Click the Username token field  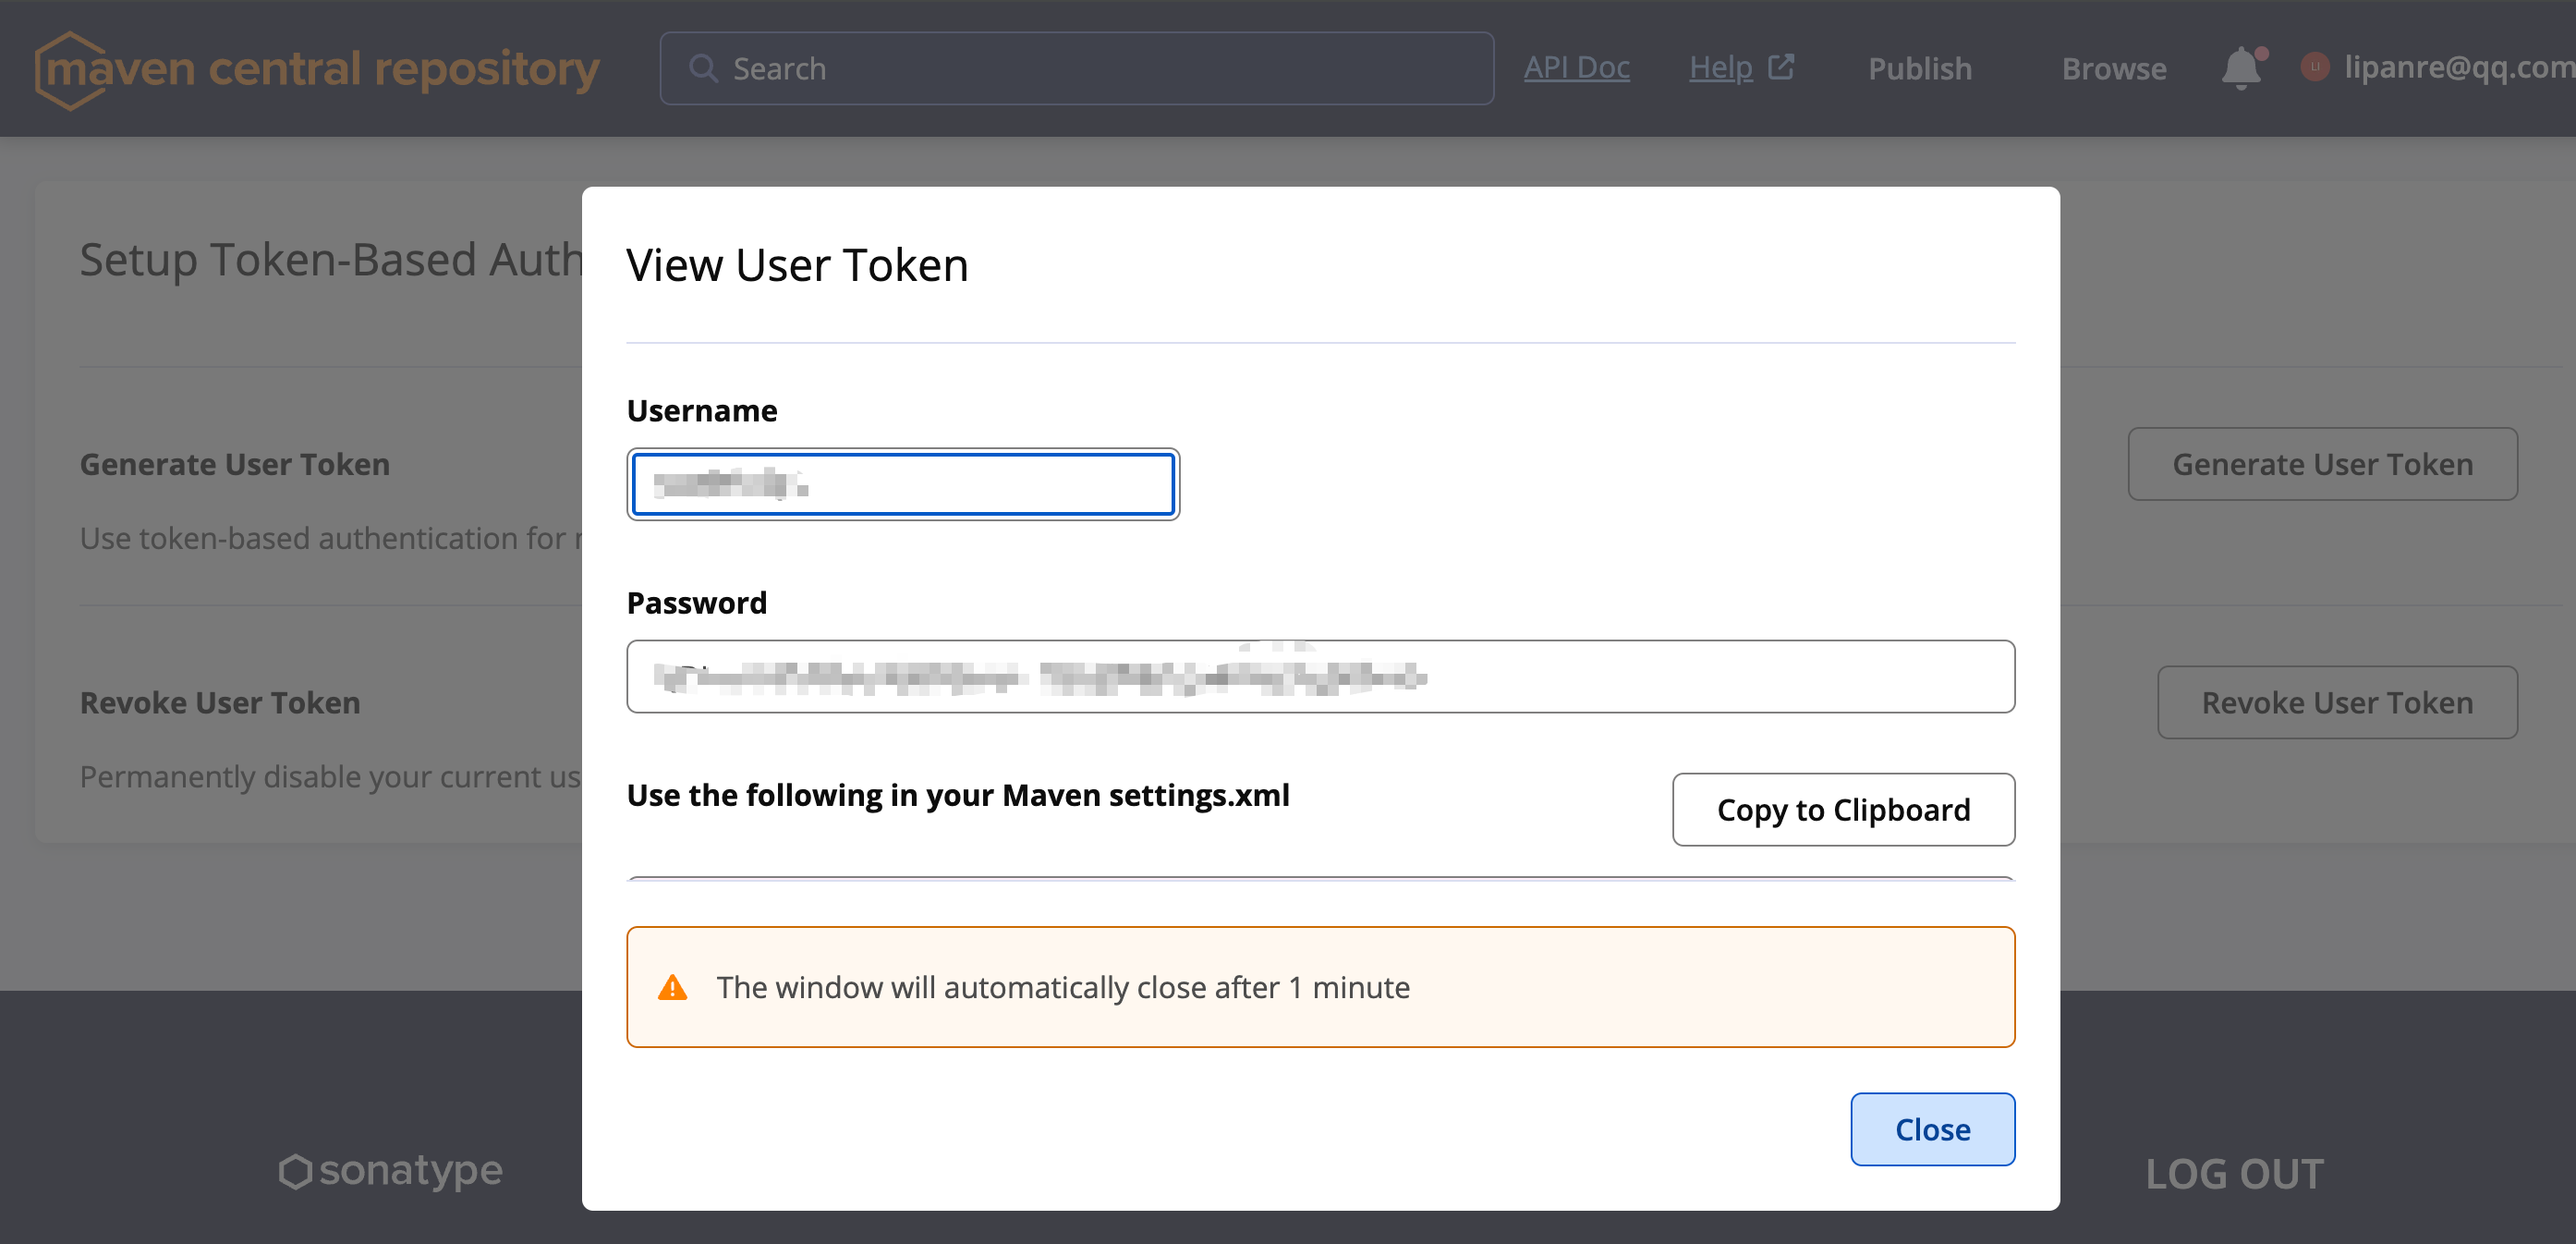[x=902, y=484]
